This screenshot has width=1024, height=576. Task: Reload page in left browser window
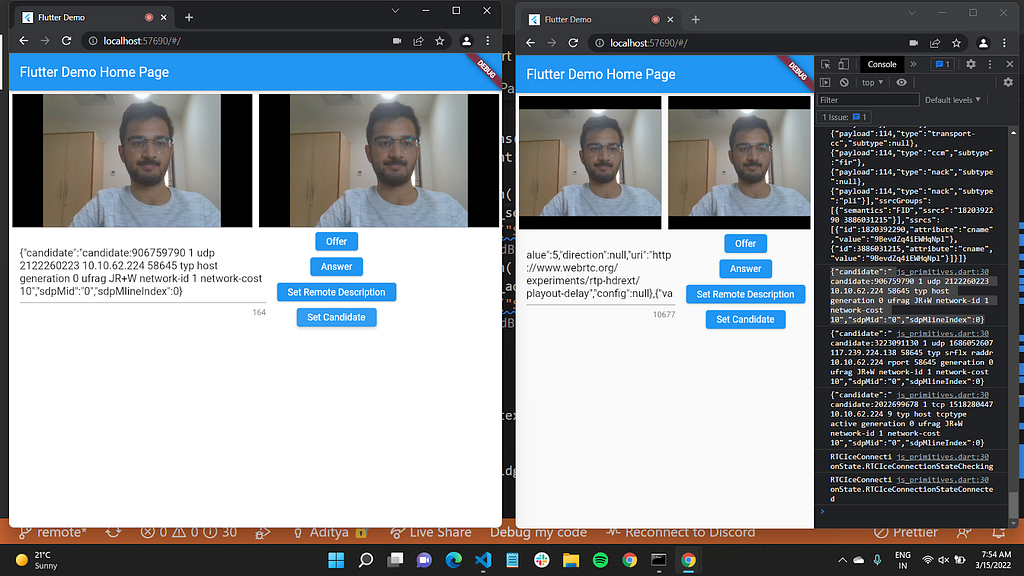66,40
